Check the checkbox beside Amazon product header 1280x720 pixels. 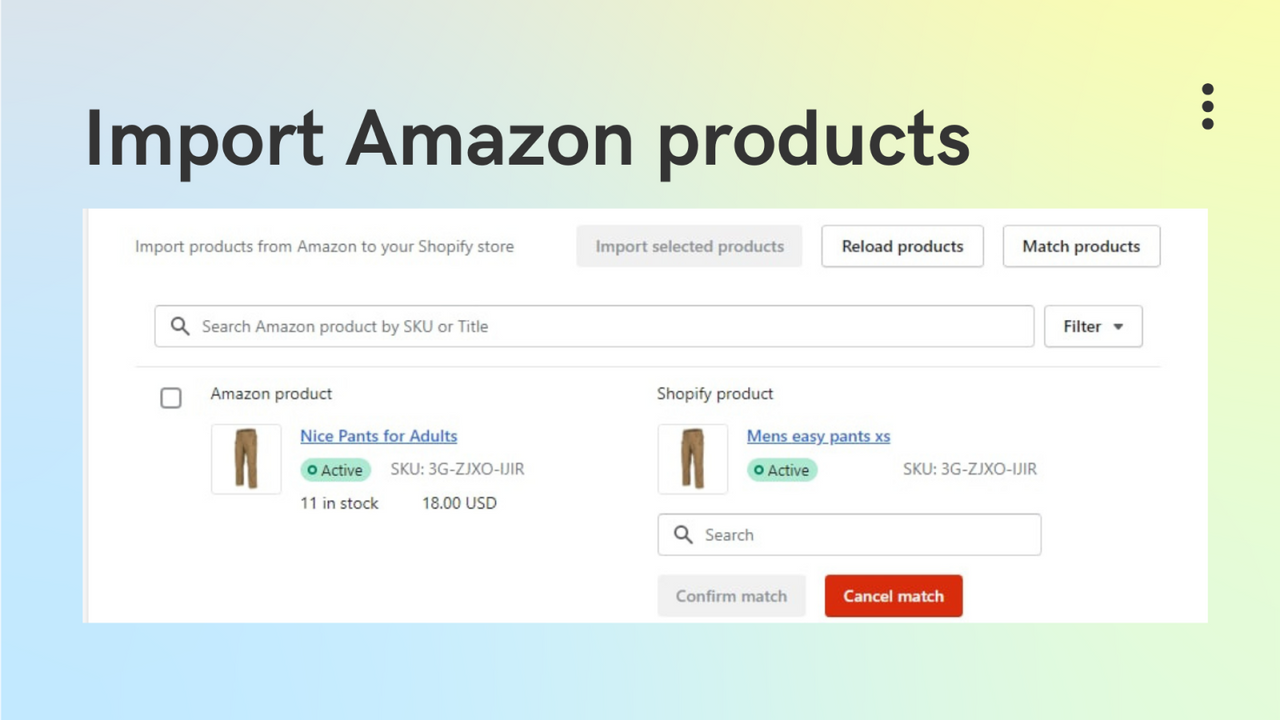[x=170, y=397]
